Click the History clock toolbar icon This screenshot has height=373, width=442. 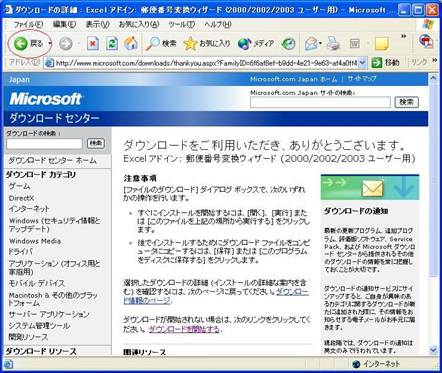pyautogui.click(x=288, y=44)
